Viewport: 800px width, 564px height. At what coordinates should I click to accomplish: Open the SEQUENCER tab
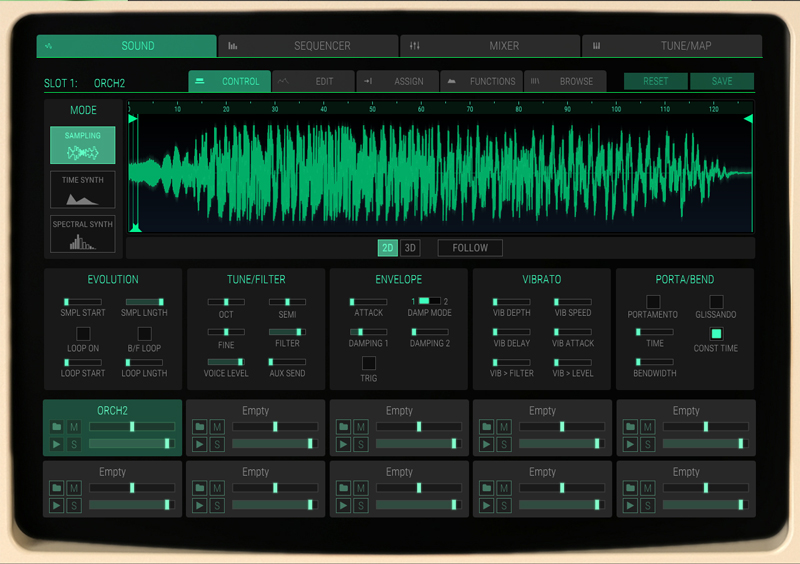308,46
